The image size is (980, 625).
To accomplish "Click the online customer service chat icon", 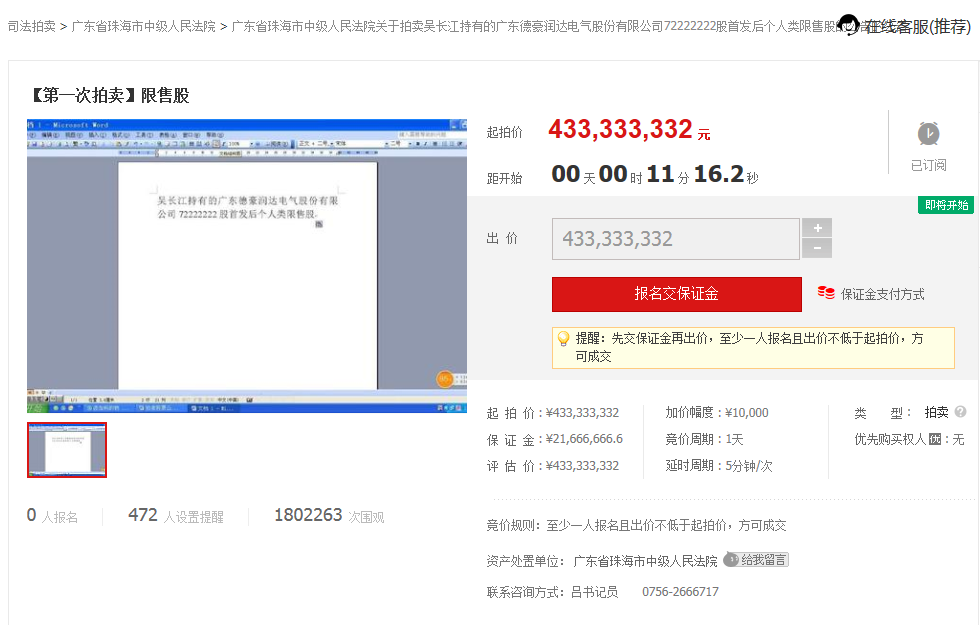I will tap(848, 25).
